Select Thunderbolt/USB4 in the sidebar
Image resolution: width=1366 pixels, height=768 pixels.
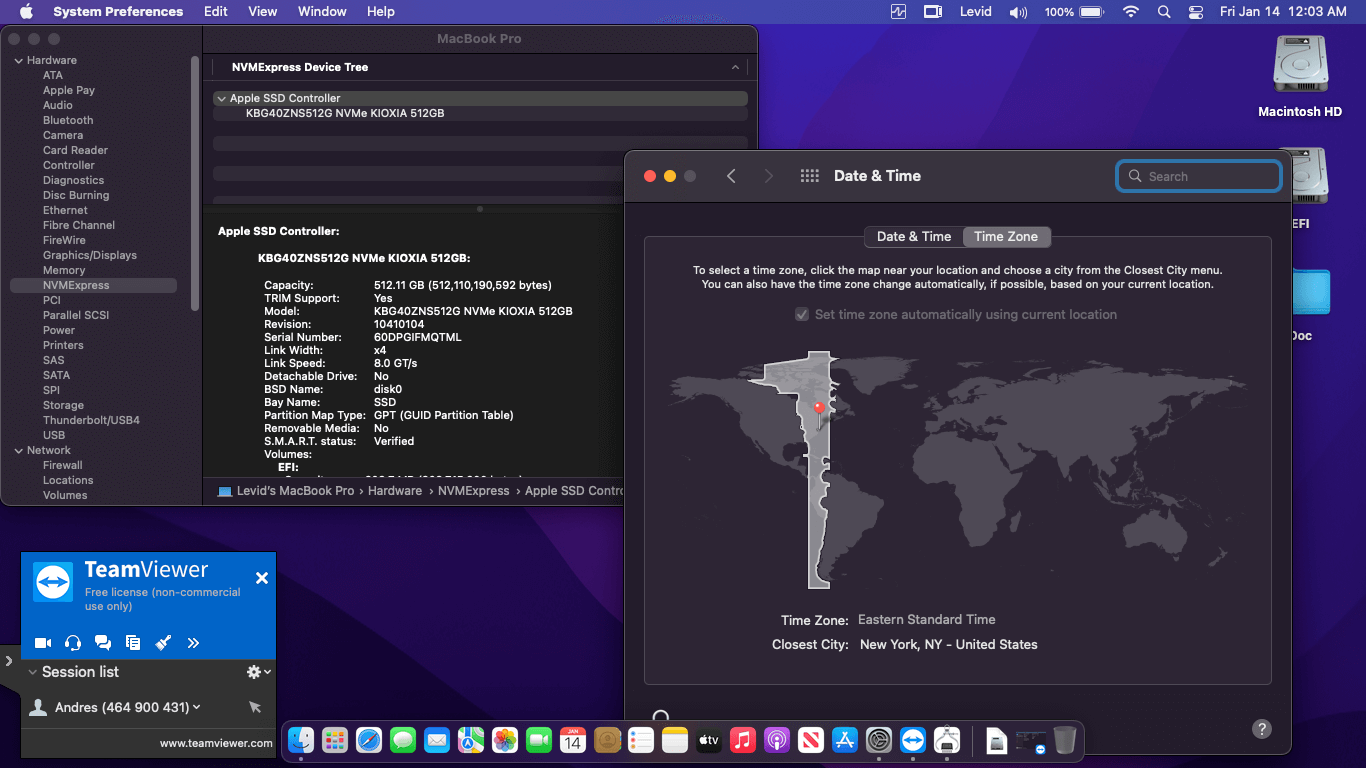click(91, 420)
